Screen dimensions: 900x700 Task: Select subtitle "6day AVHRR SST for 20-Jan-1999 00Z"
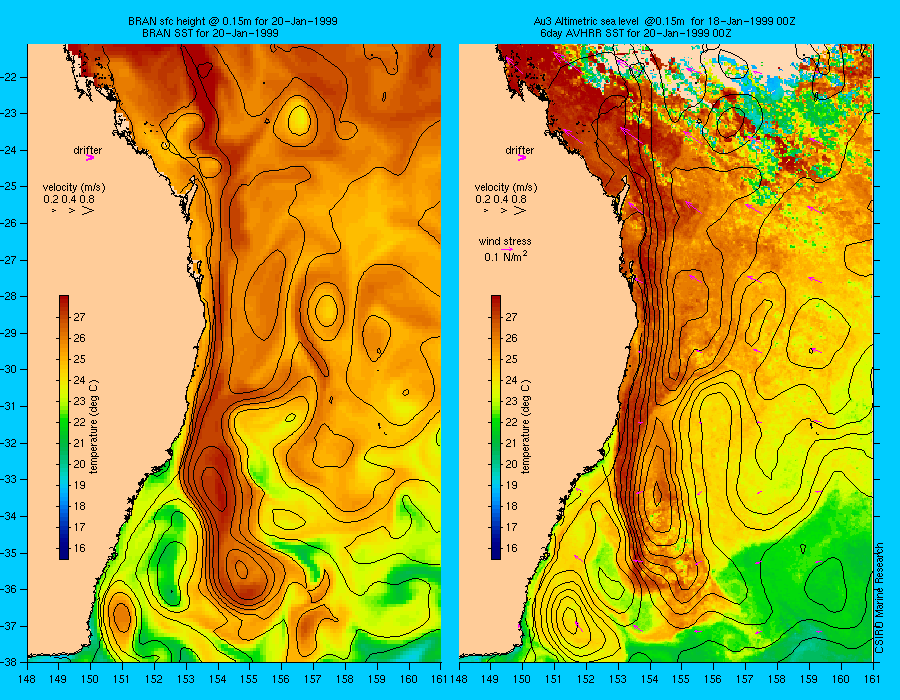pyautogui.click(x=636, y=33)
